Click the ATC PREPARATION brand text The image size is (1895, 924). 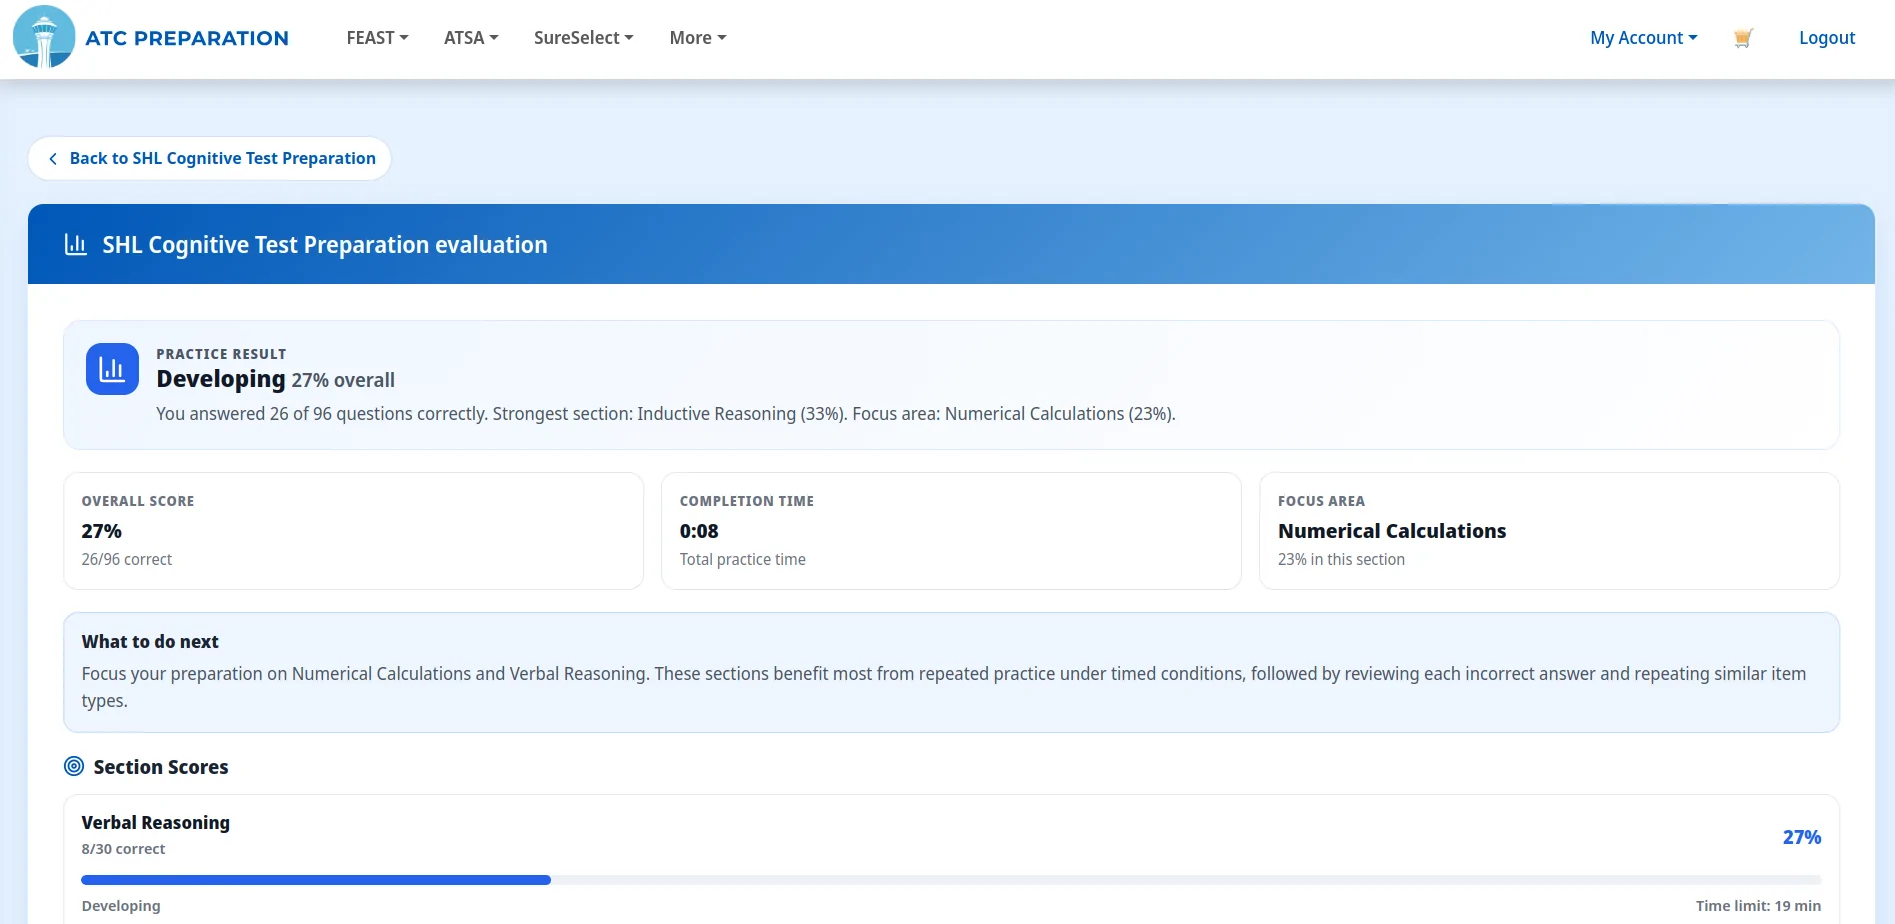click(x=187, y=38)
